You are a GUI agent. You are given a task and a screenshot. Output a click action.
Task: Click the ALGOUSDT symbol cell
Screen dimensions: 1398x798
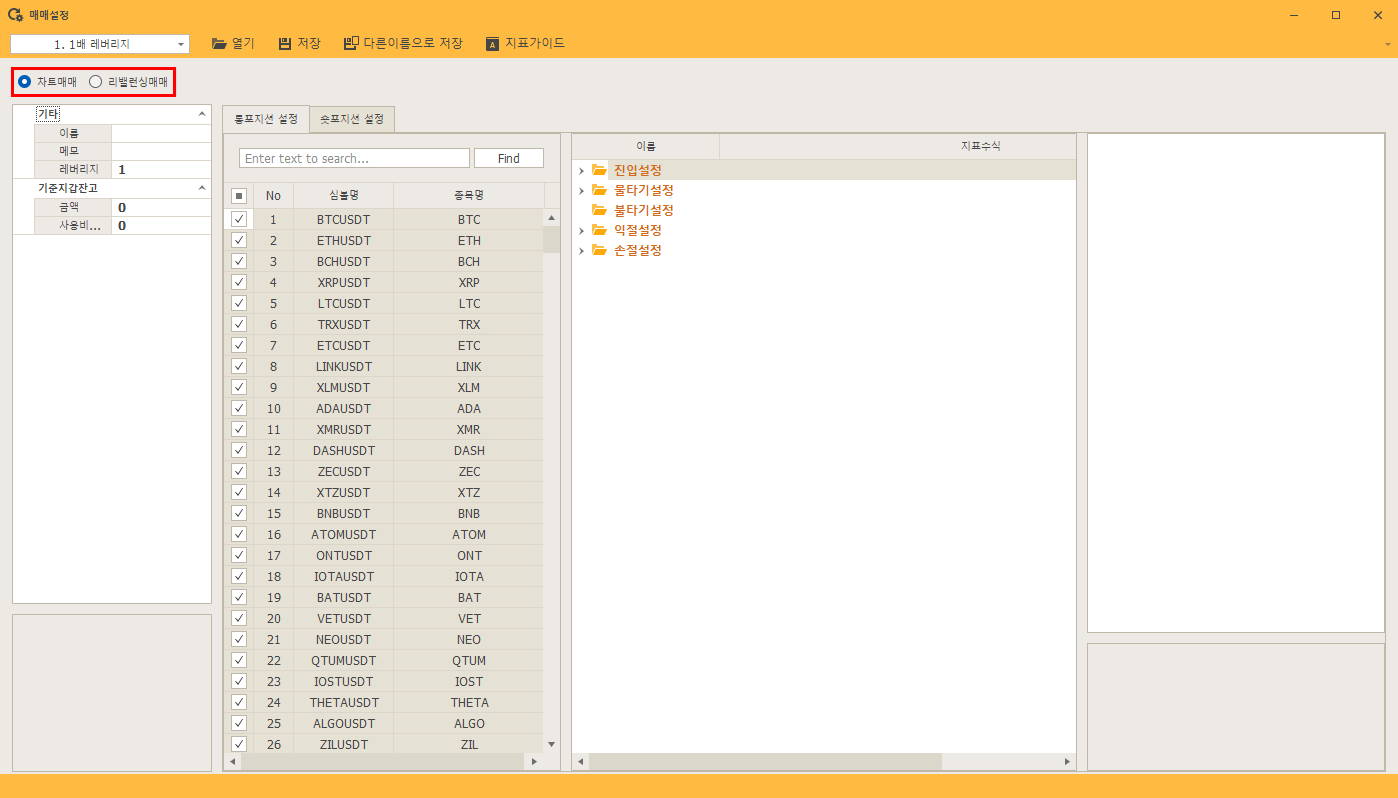pos(344,723)
